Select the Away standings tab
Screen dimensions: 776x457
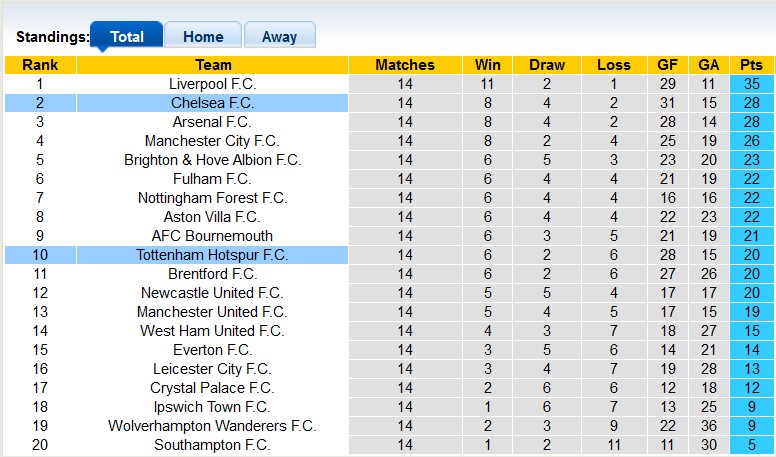[x=279, y=37]
